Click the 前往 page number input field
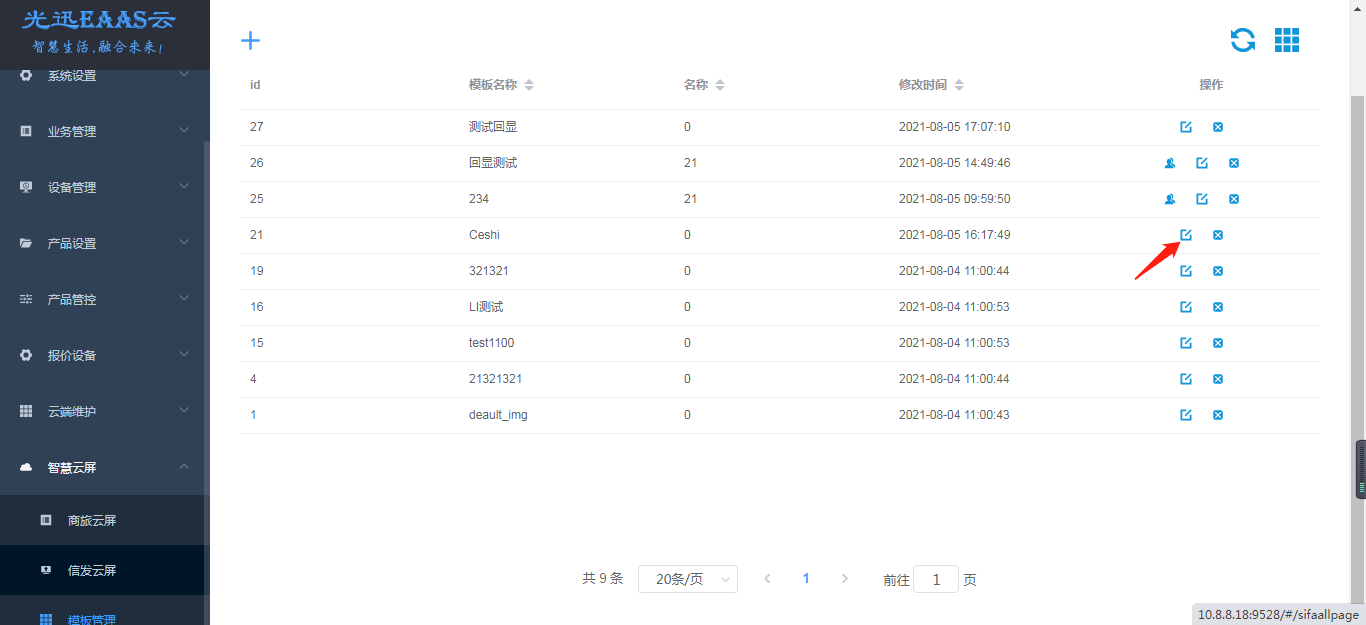The image size is (1366, 625). [936, 579]
